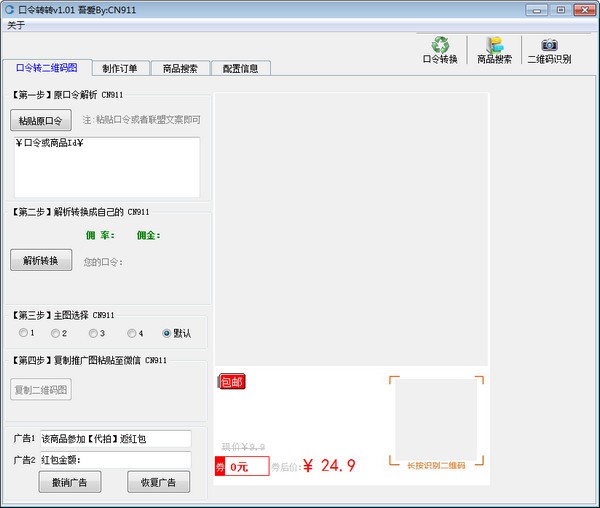
Task: Maximize the 口令转转 window
Action: (560, 10)
